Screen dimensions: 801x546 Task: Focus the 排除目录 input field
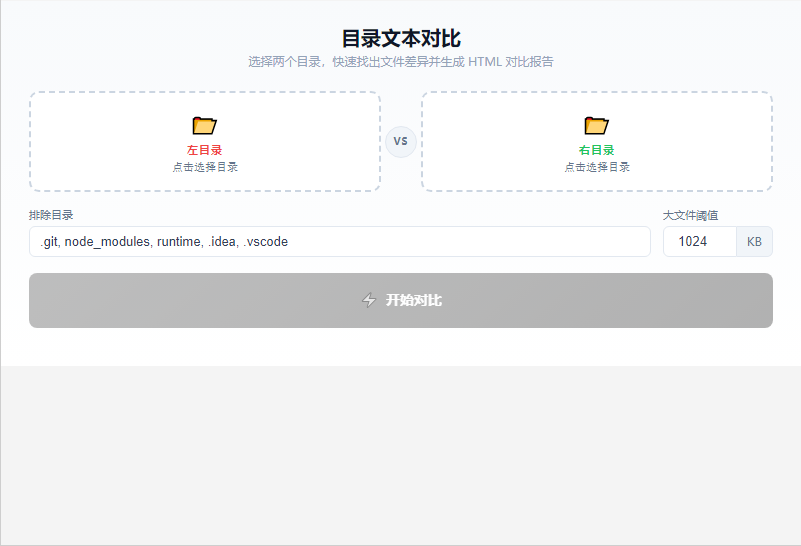coord(340,242)
